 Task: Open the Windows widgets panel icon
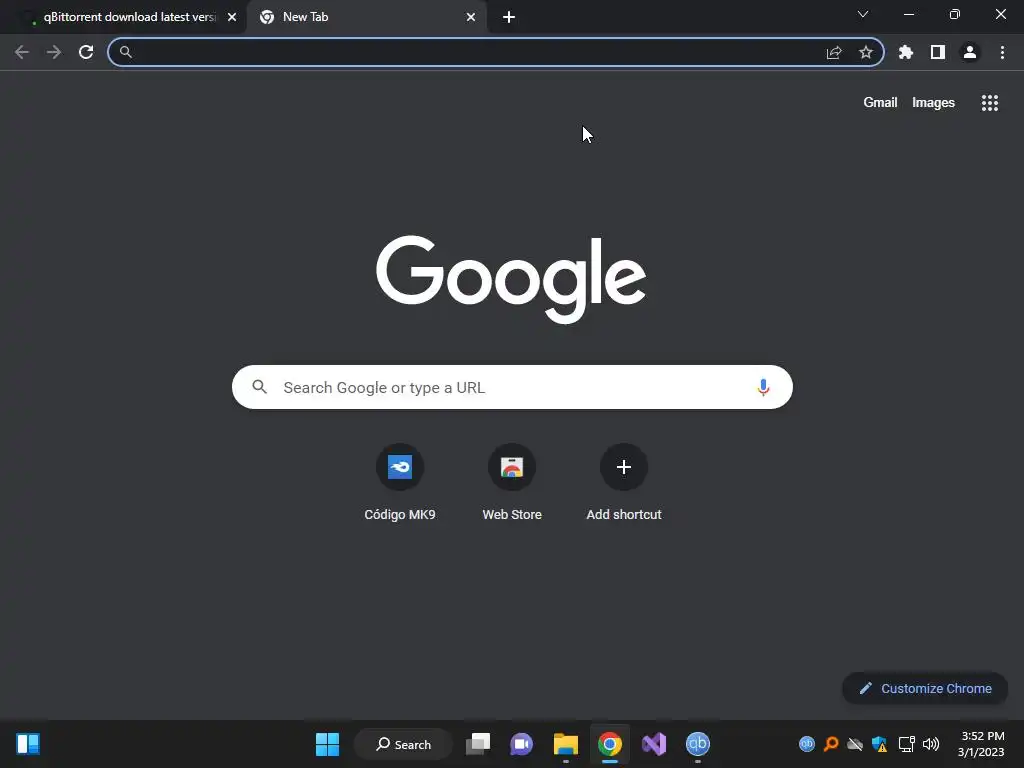[x=28, y=744]
